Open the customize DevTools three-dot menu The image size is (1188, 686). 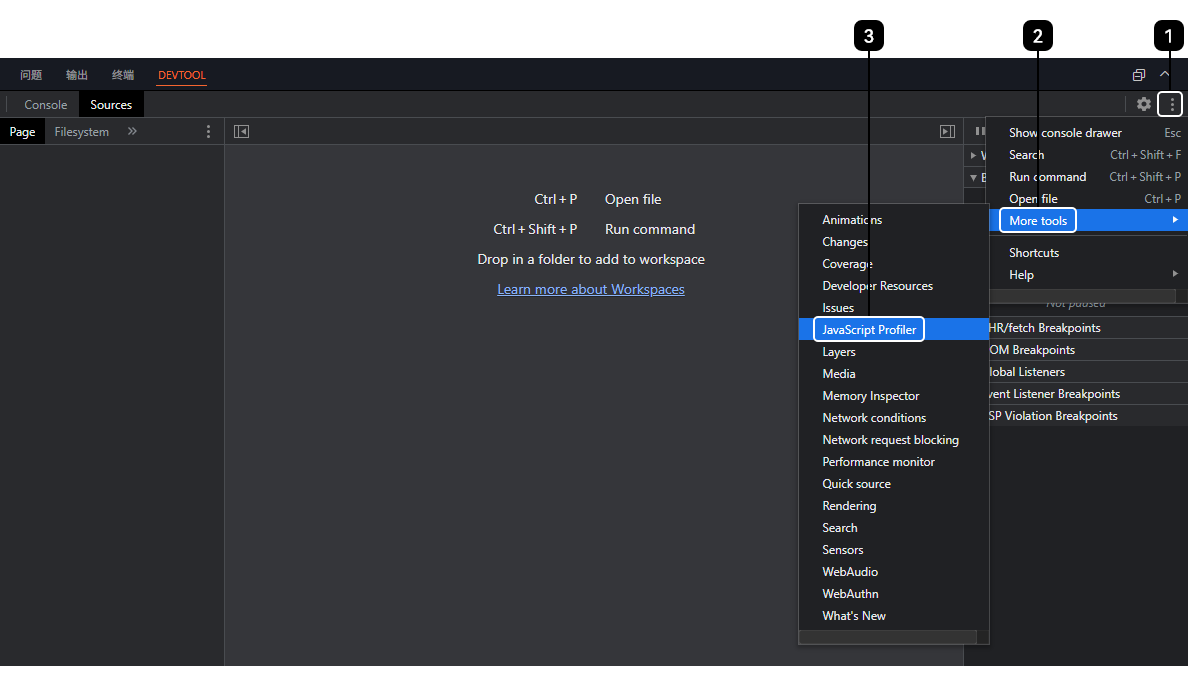point(1171,105)
